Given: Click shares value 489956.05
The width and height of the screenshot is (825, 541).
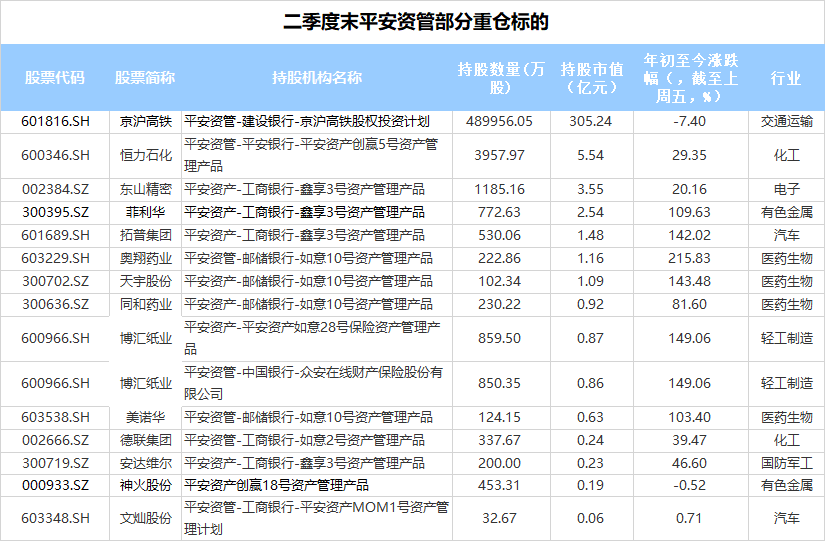Looking at the screenshot, I should (x=499, y=122).
